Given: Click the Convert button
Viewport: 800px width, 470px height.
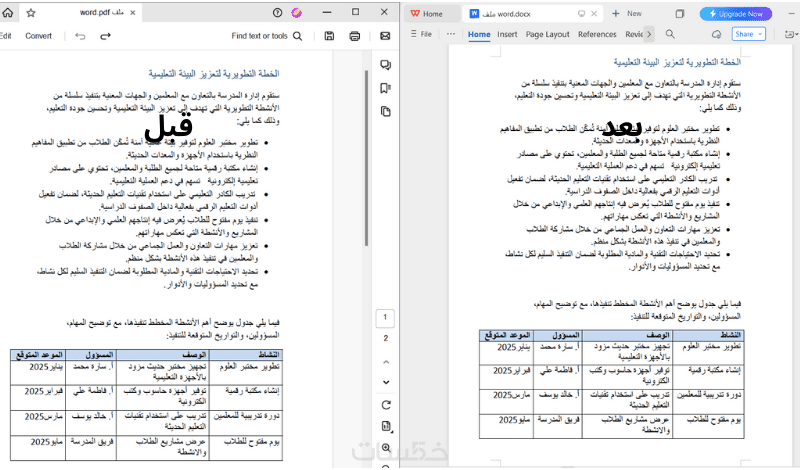Looking at the screenshot, I should [x=38, y=36].
